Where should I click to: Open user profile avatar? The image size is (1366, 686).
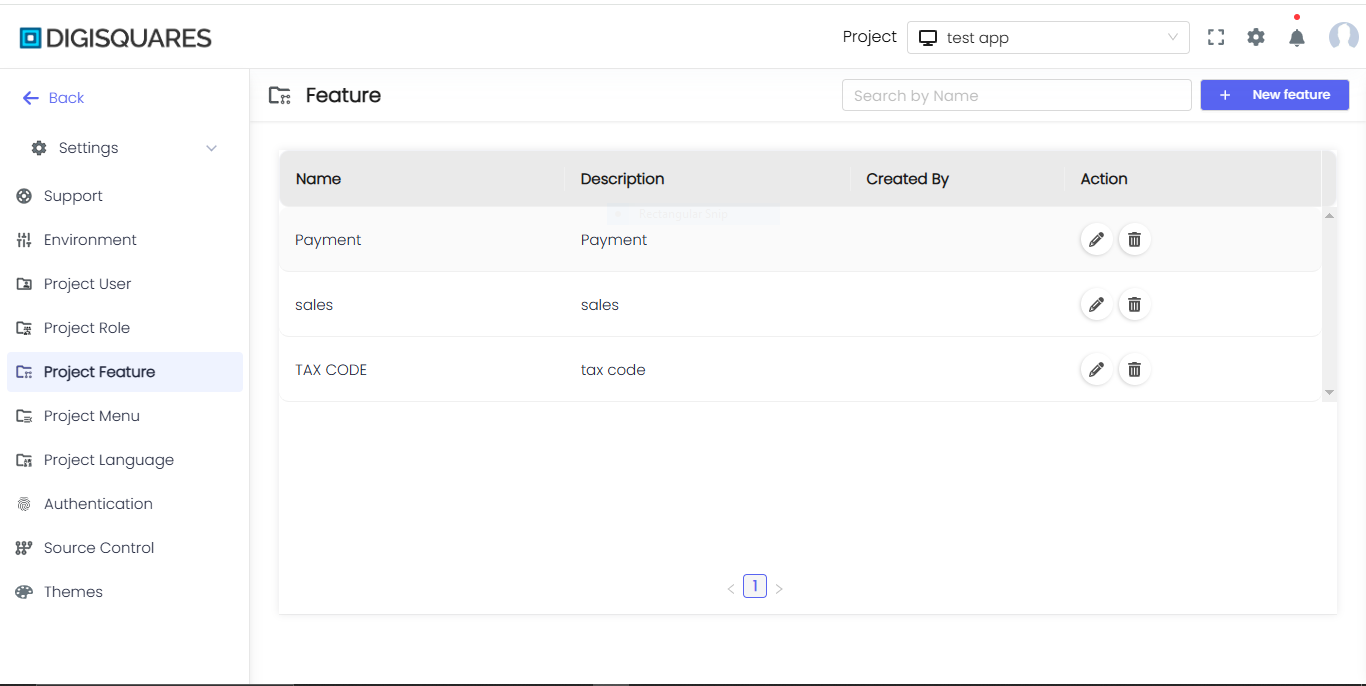[x=1343, y=37]
